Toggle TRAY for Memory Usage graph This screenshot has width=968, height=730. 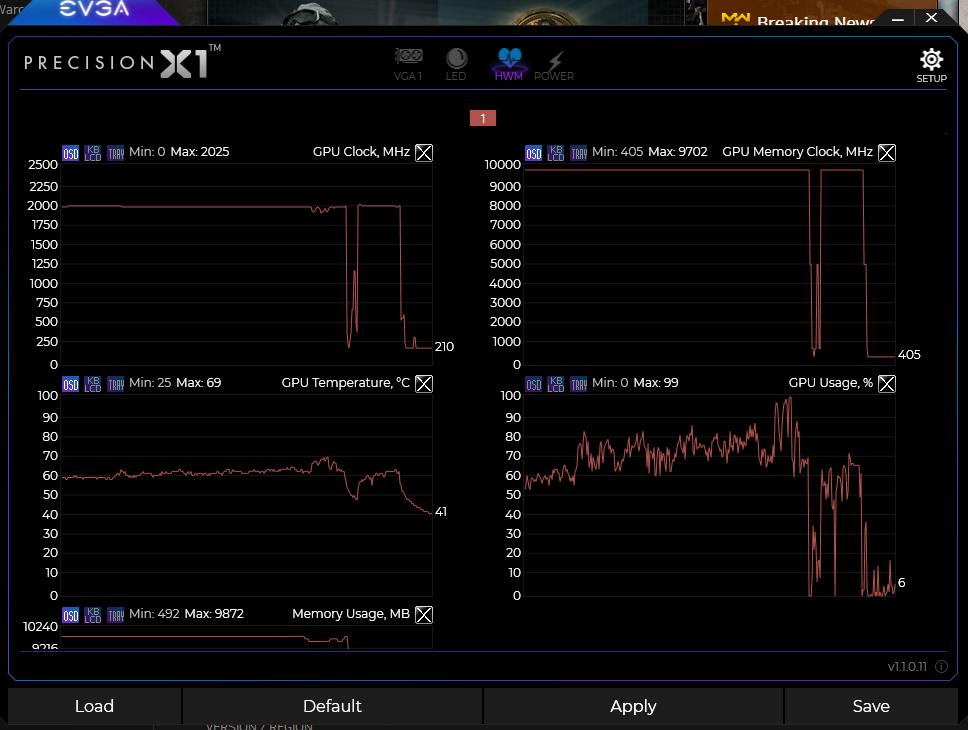click(115, 615)
